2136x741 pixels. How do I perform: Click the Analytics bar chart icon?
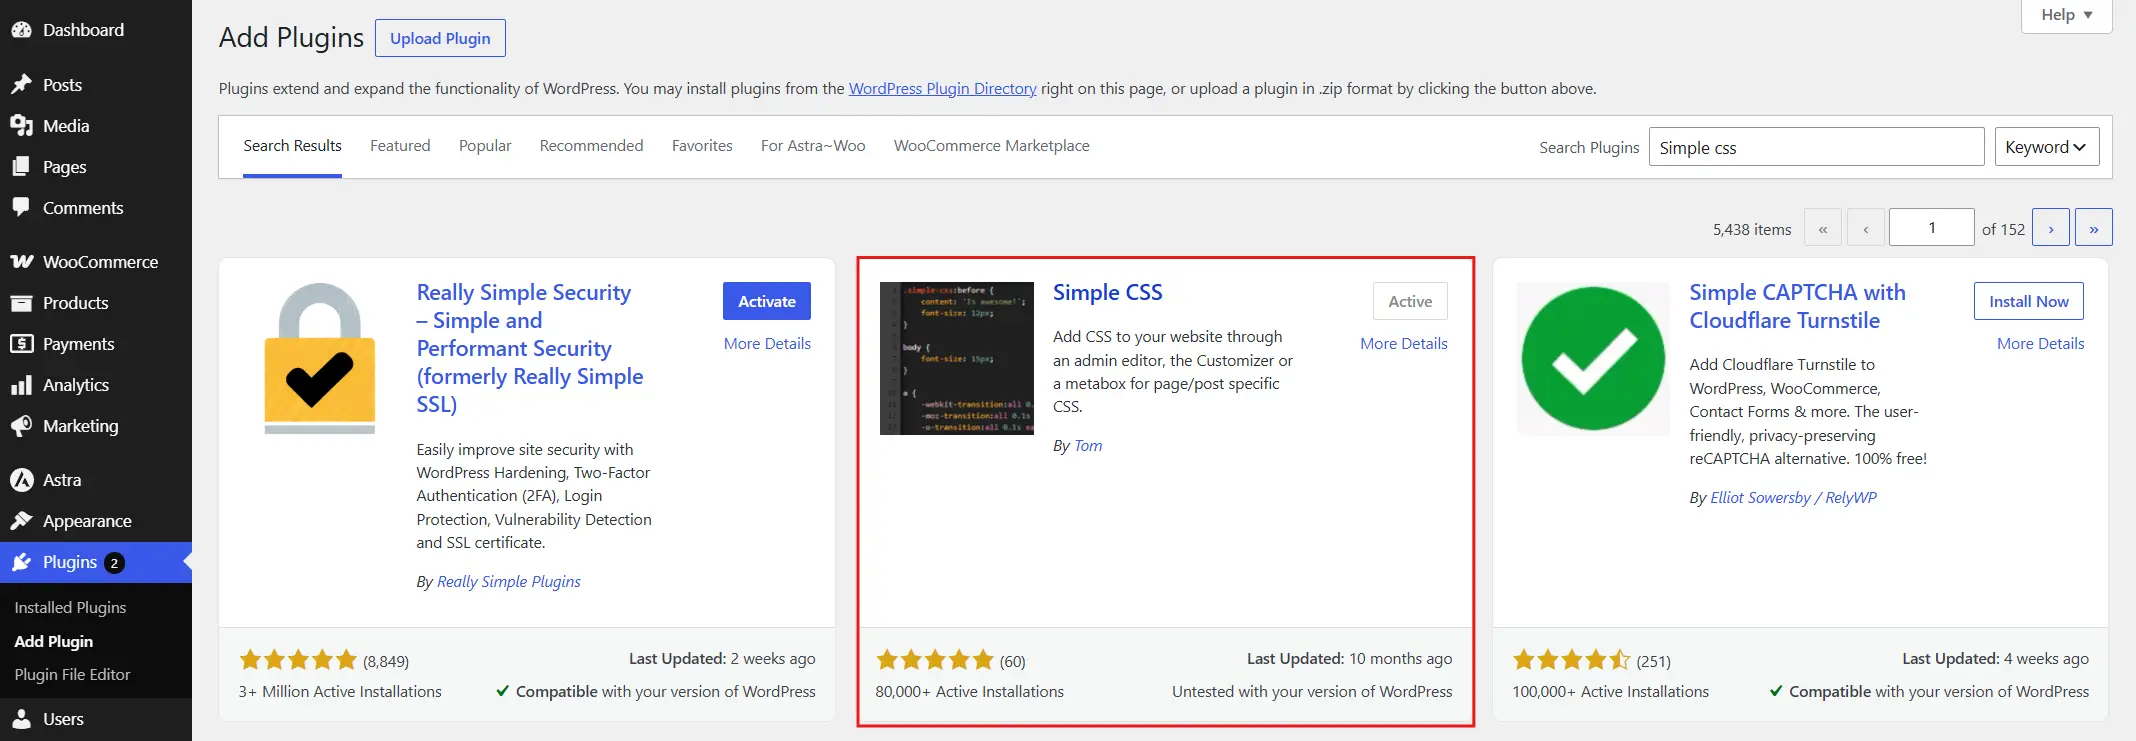click(21, 385)
